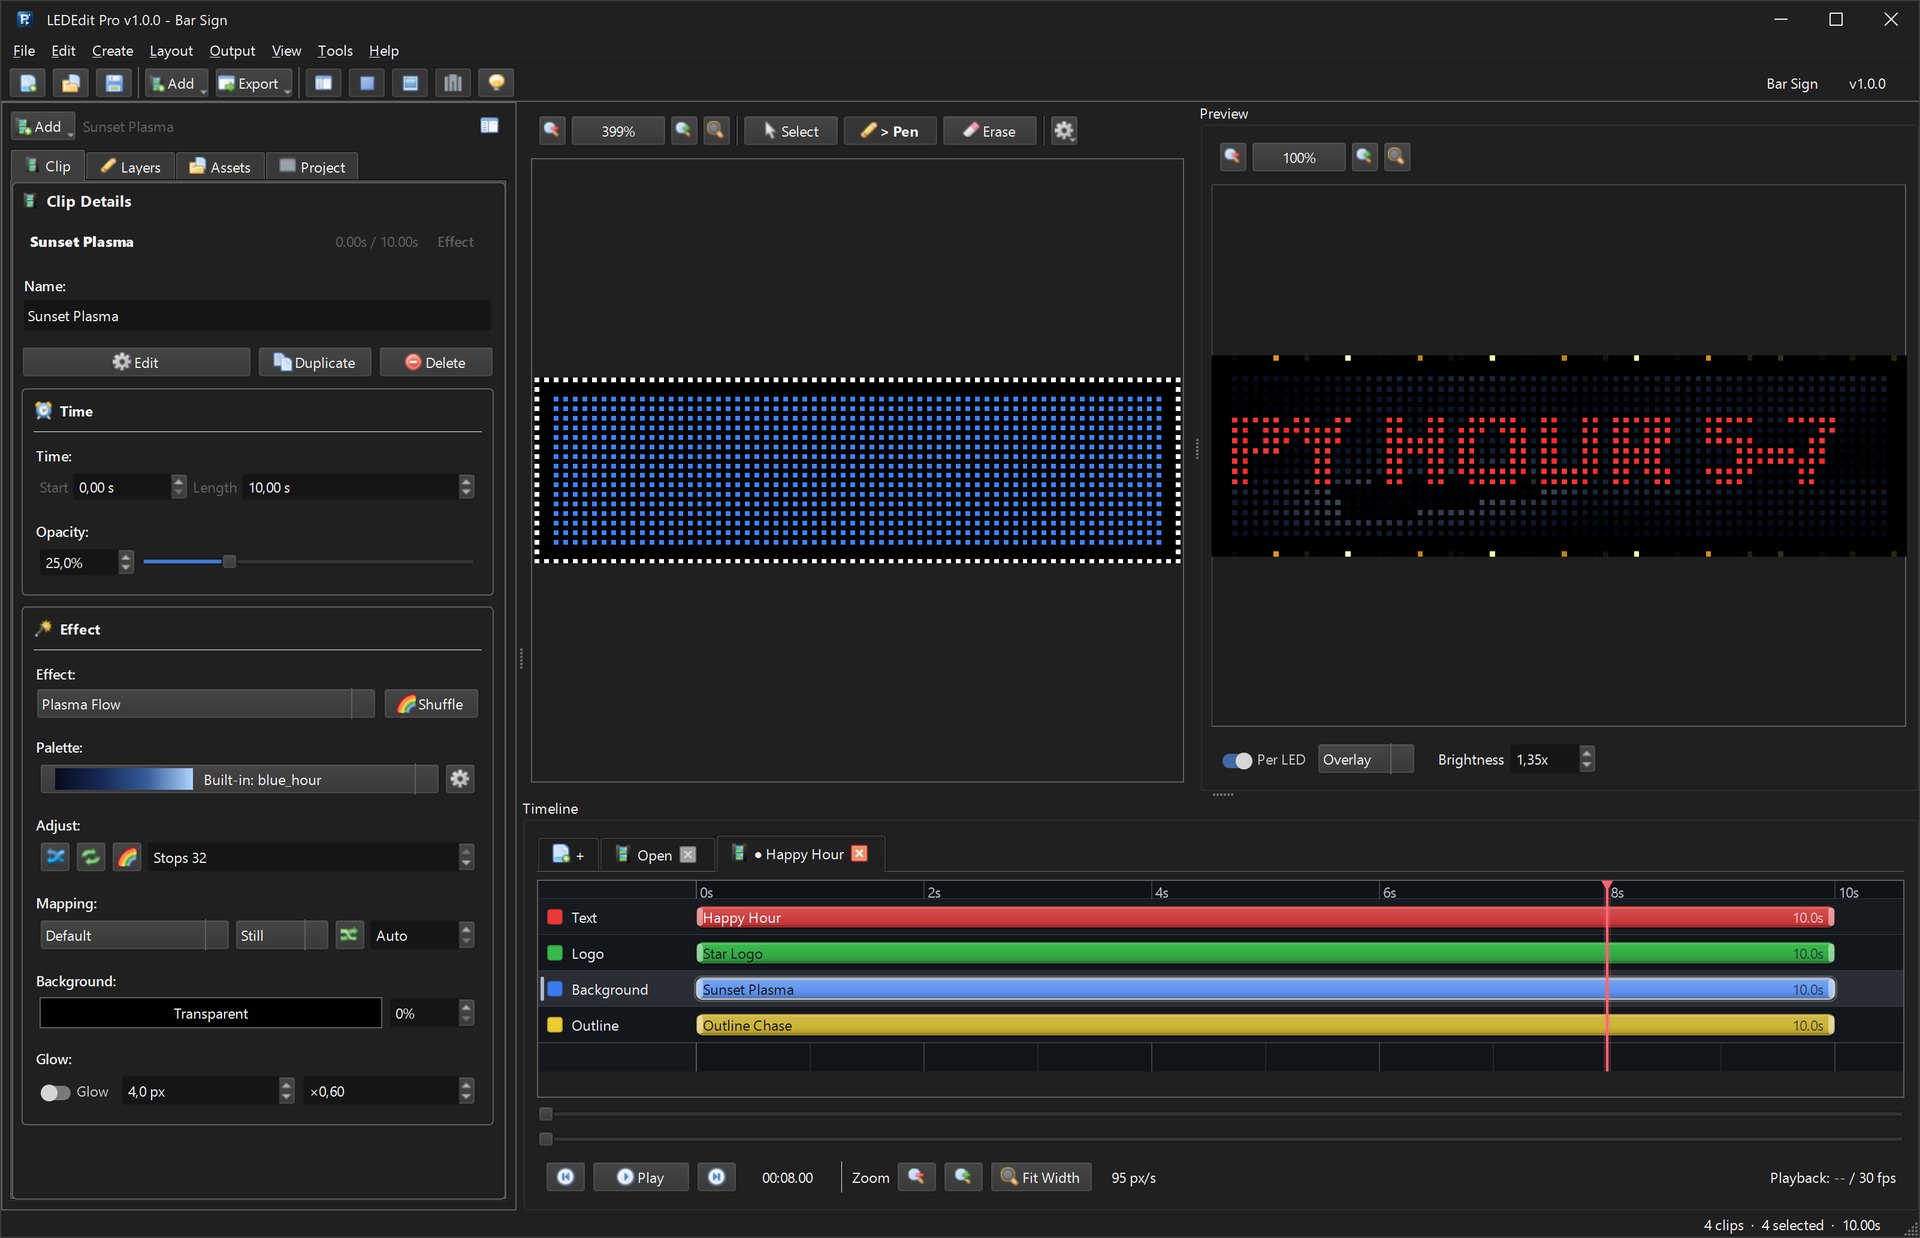Add a new timeline tab with plus
1920x1238 pixels.
click(x=568, y=855)
